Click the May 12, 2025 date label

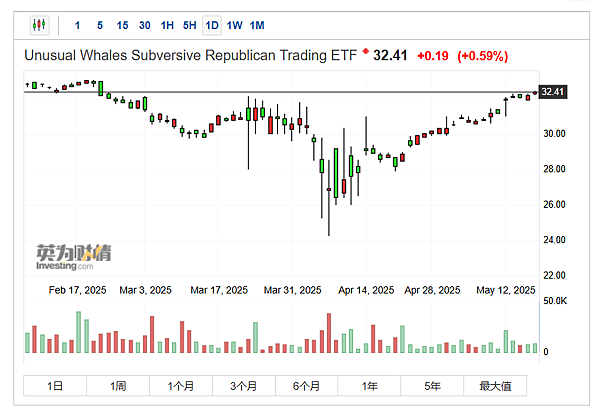pyautogui.click(x=505, y=290)
